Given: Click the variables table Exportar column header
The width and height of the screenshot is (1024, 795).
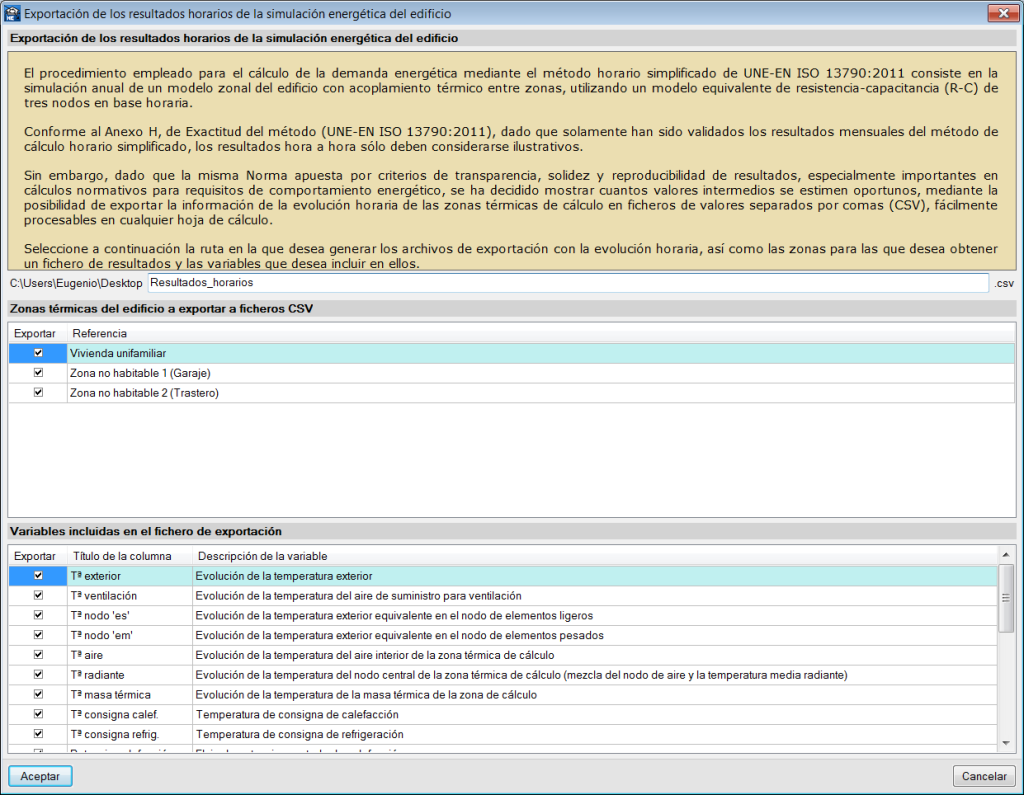Looking at the screenshot, I should coord(38,556).
